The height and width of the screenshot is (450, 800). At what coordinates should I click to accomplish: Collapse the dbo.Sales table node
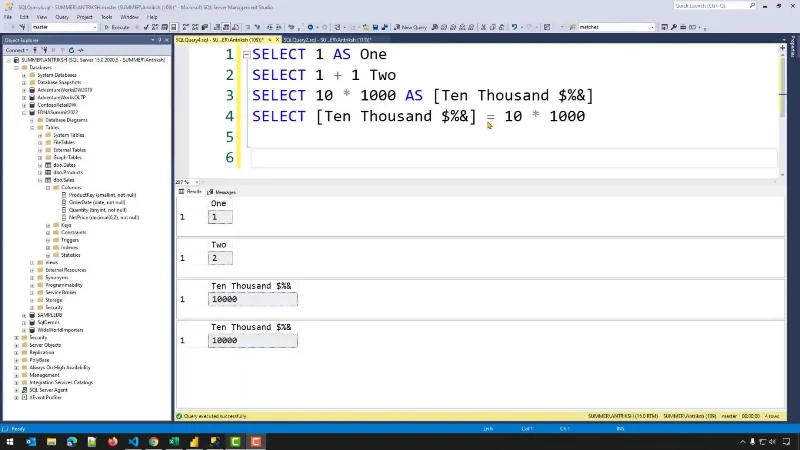[40, 180]
